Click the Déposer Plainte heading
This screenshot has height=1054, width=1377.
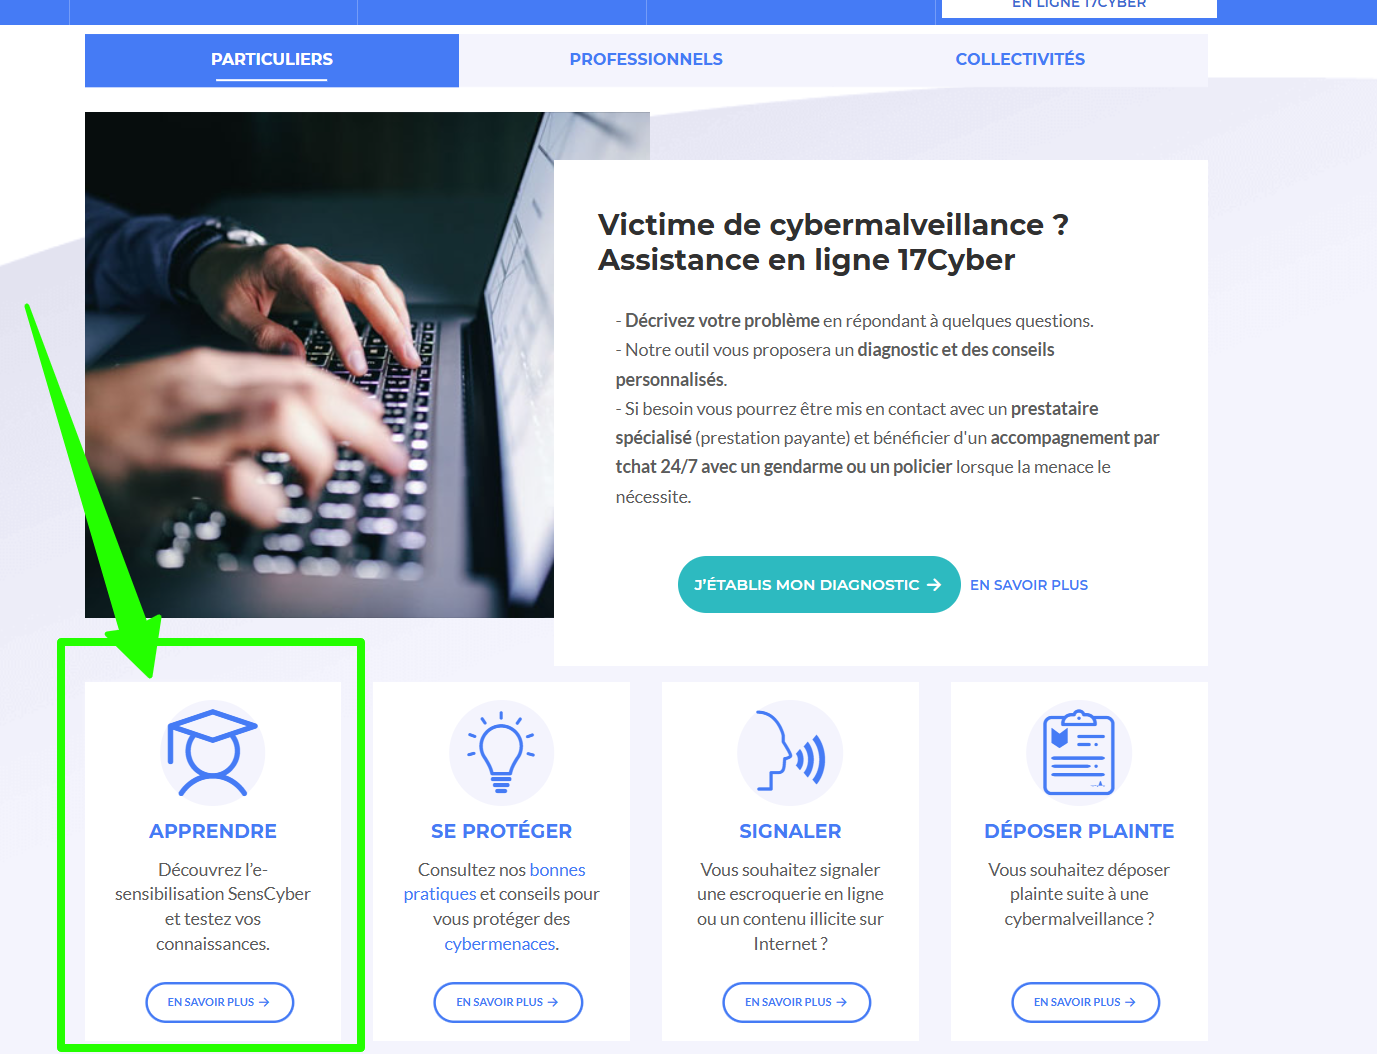click(1079, 831)
